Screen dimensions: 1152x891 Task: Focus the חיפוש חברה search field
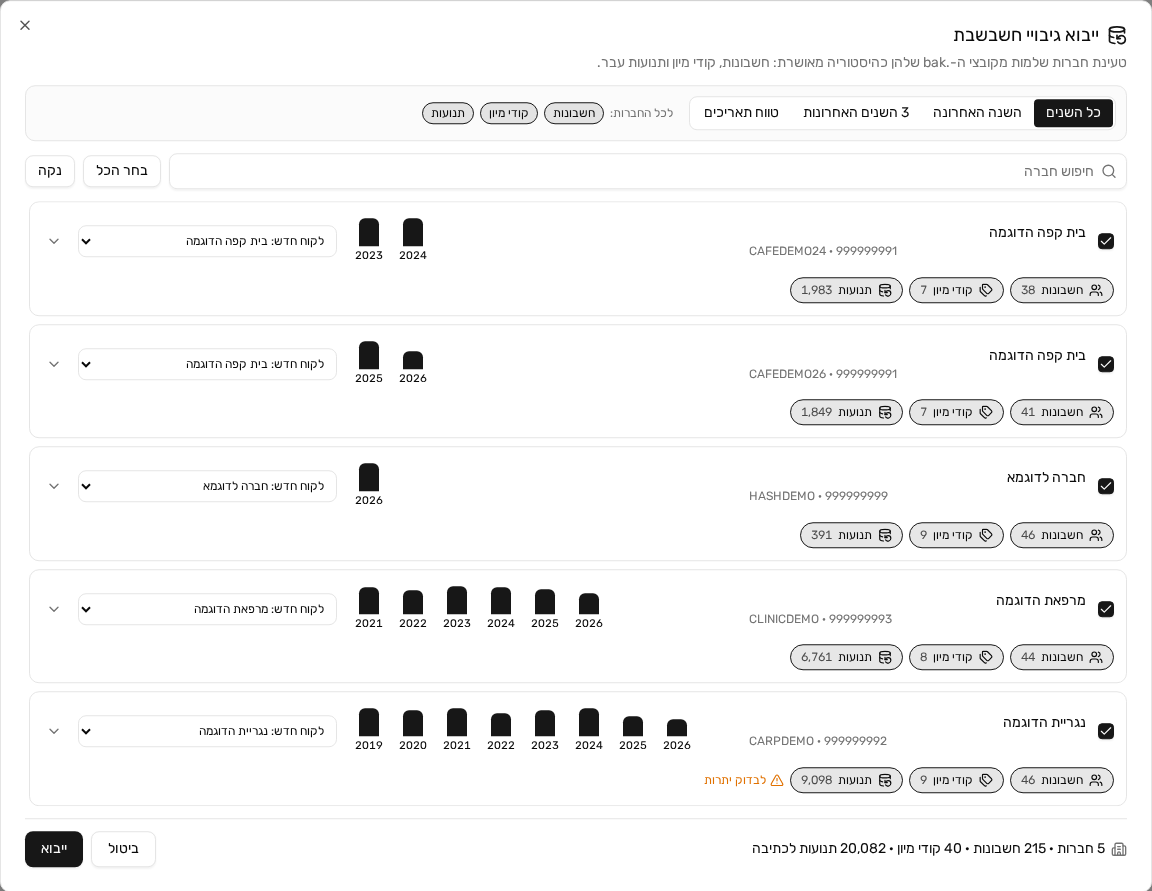(647, 171)
